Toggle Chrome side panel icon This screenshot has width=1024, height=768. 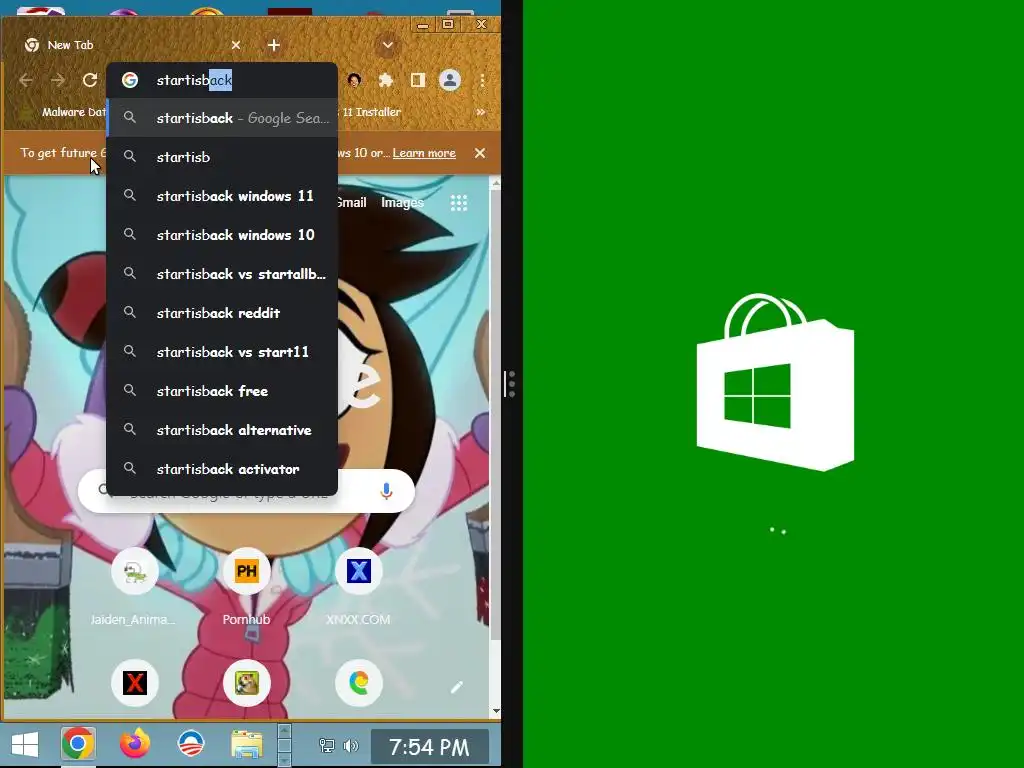(x=418, y=80)
